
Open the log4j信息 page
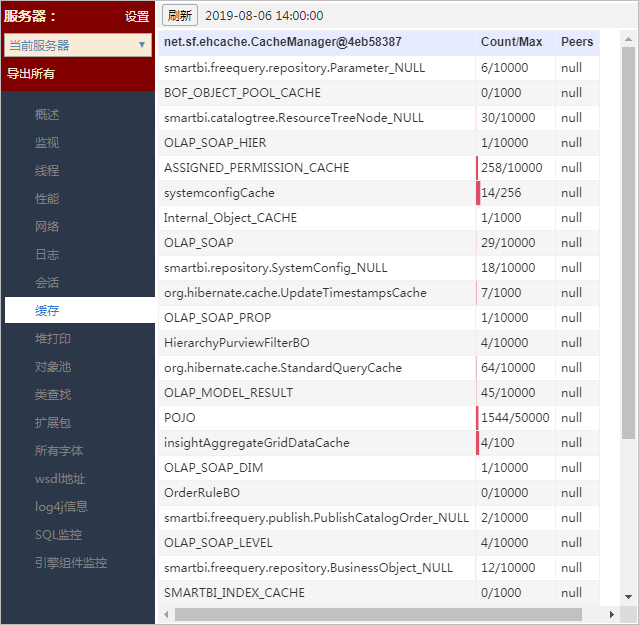[x=62, y=506]
